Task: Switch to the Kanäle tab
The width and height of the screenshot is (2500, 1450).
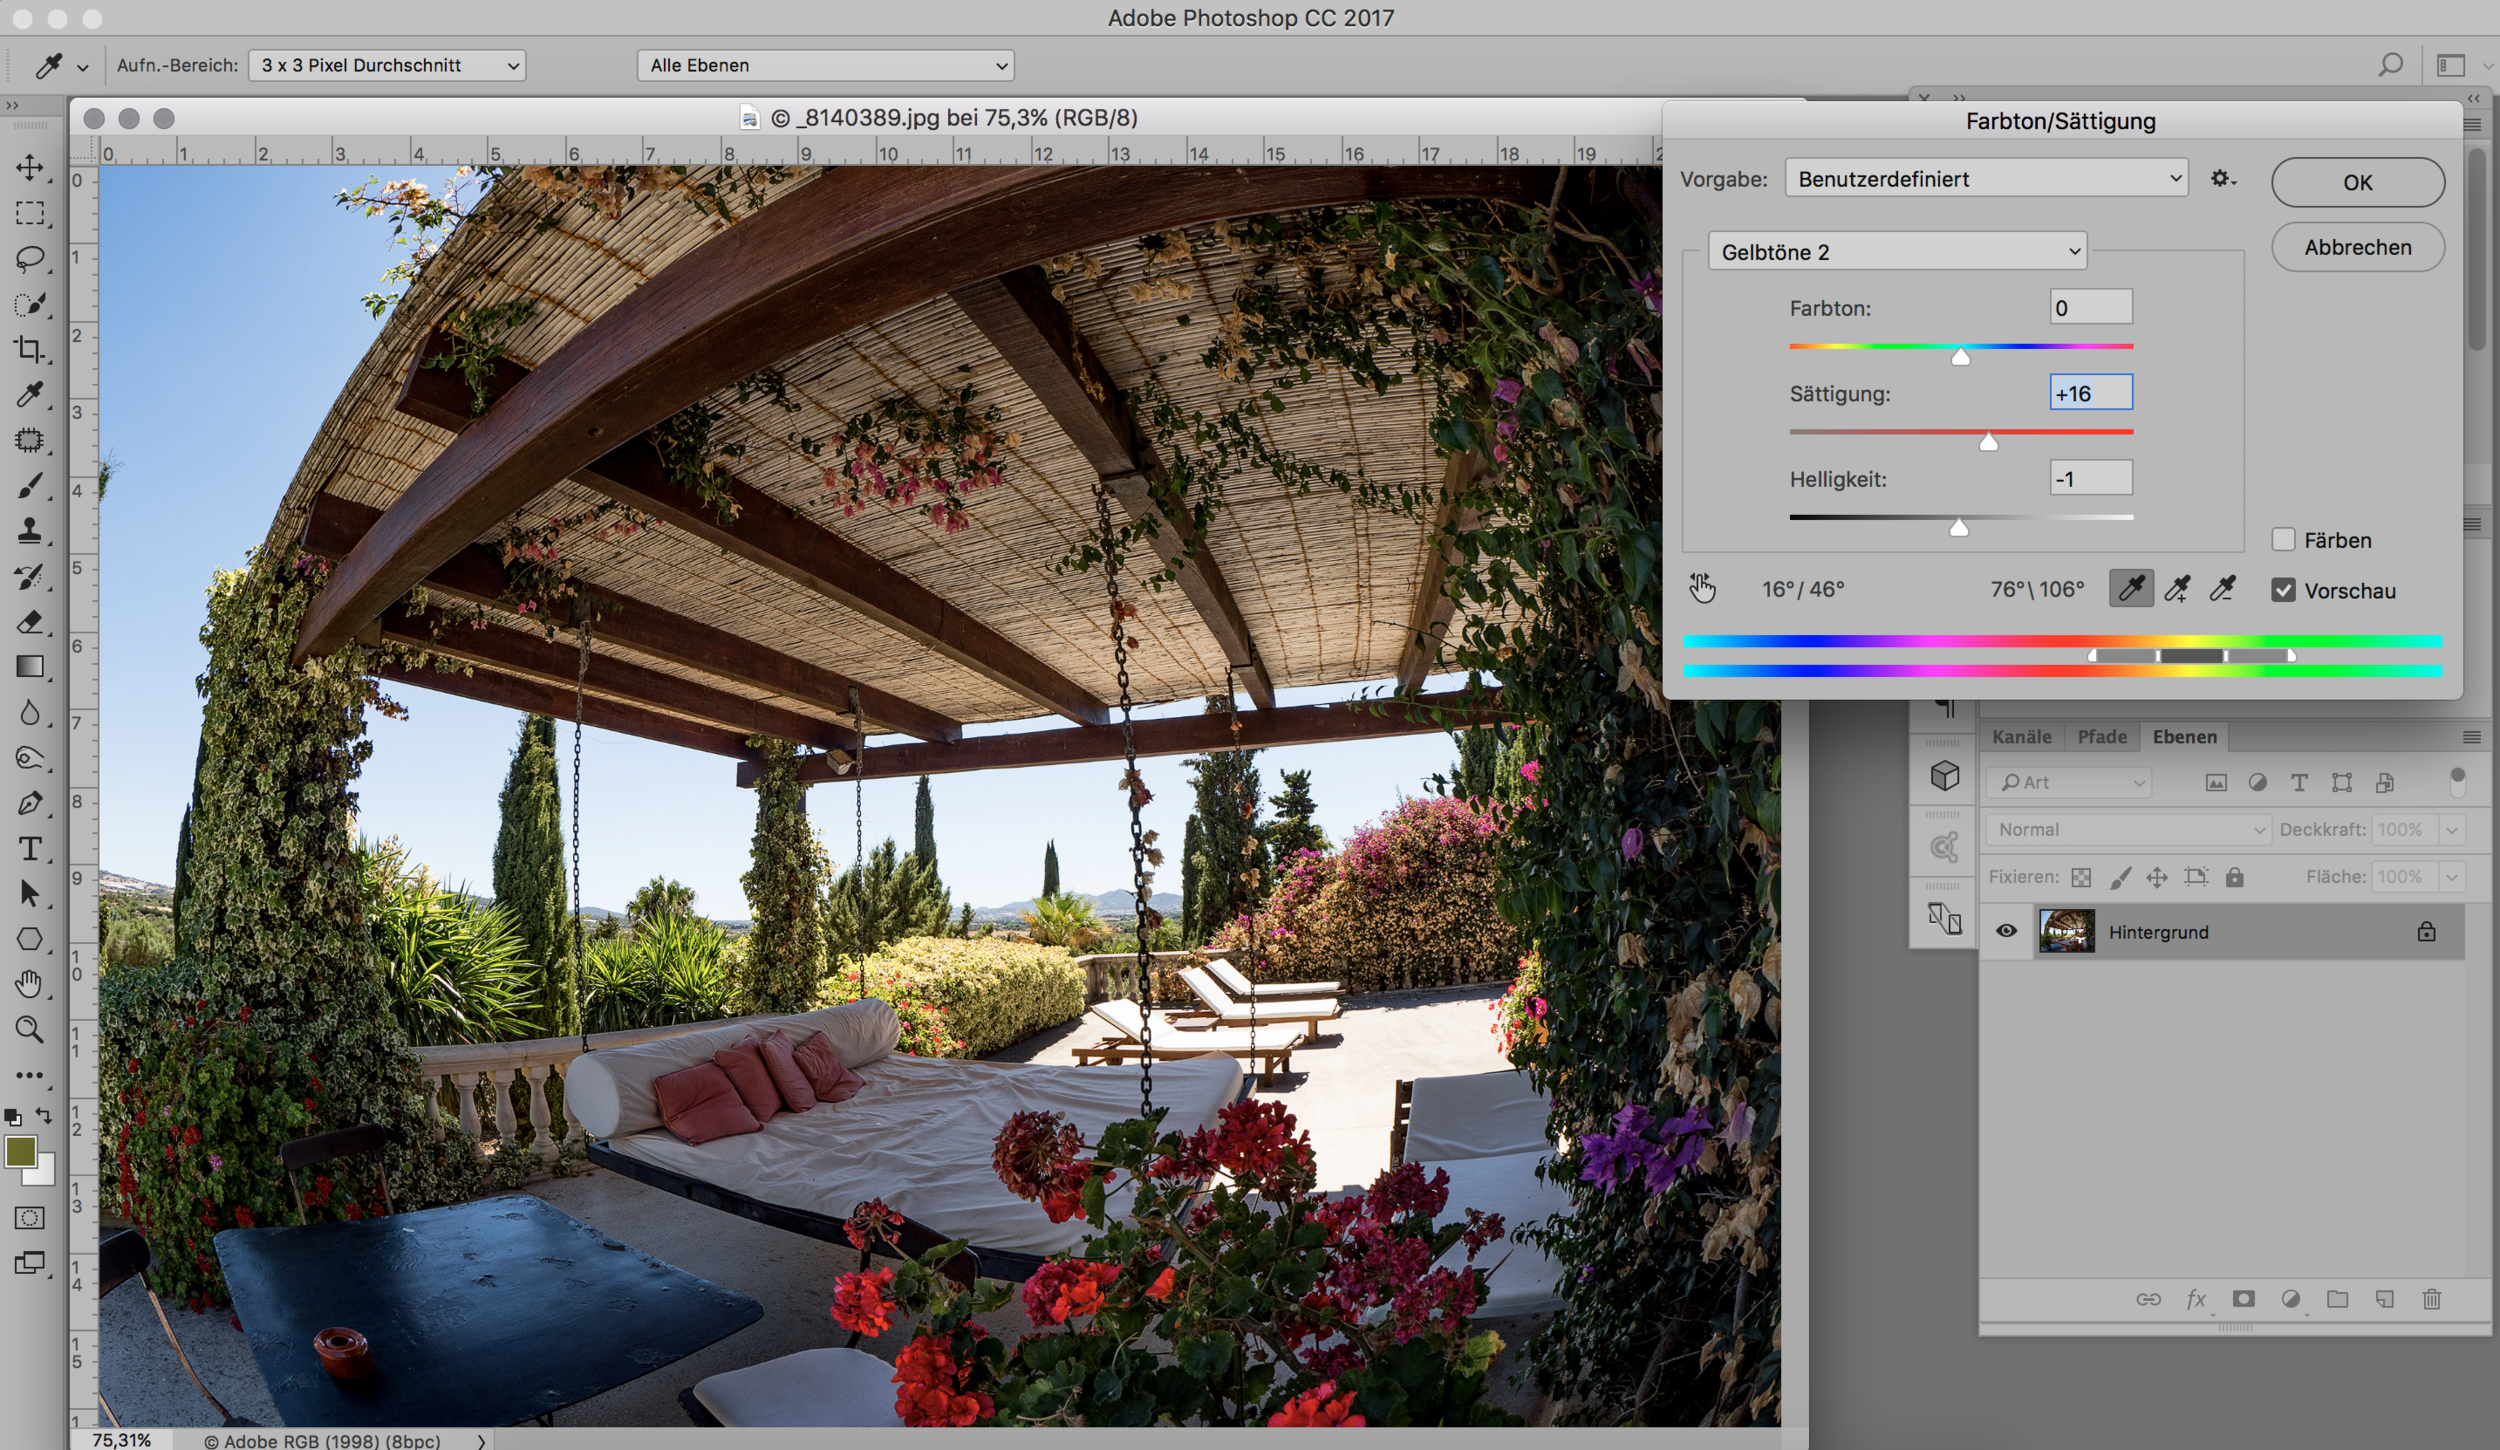Action: 2021,737
